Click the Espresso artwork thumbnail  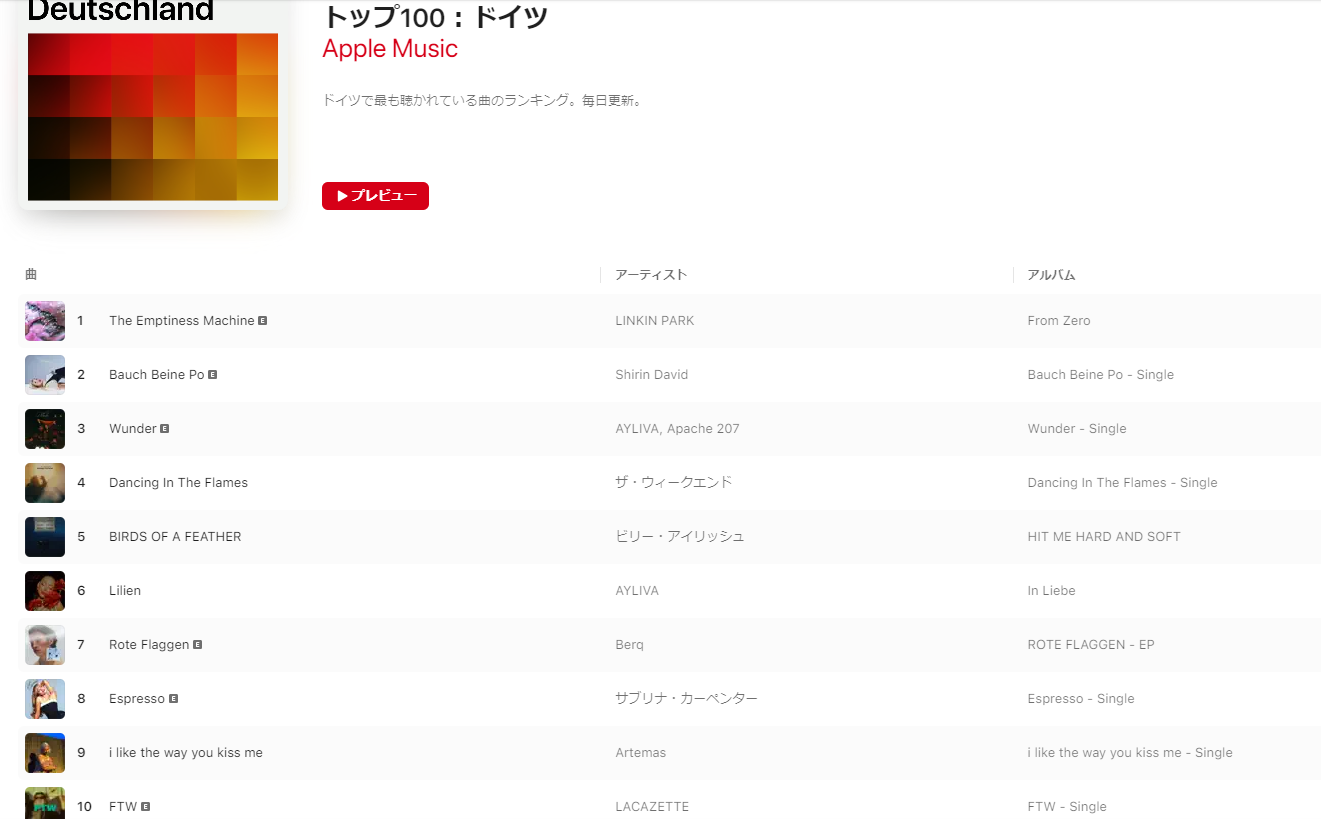(45, 699)
